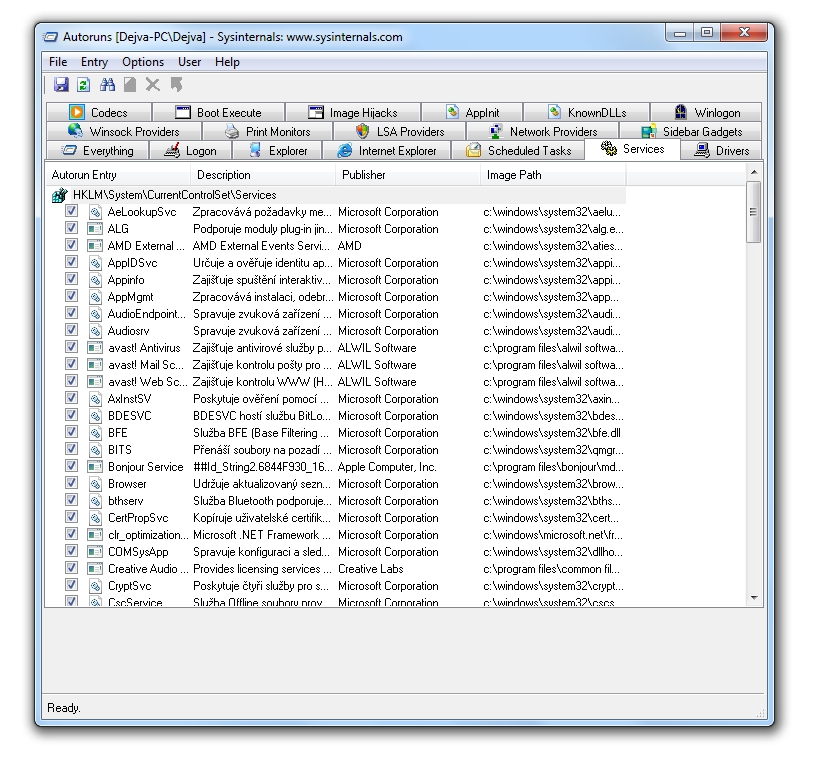Click the Refresh toolbar icon

click(x=84, y=85)
